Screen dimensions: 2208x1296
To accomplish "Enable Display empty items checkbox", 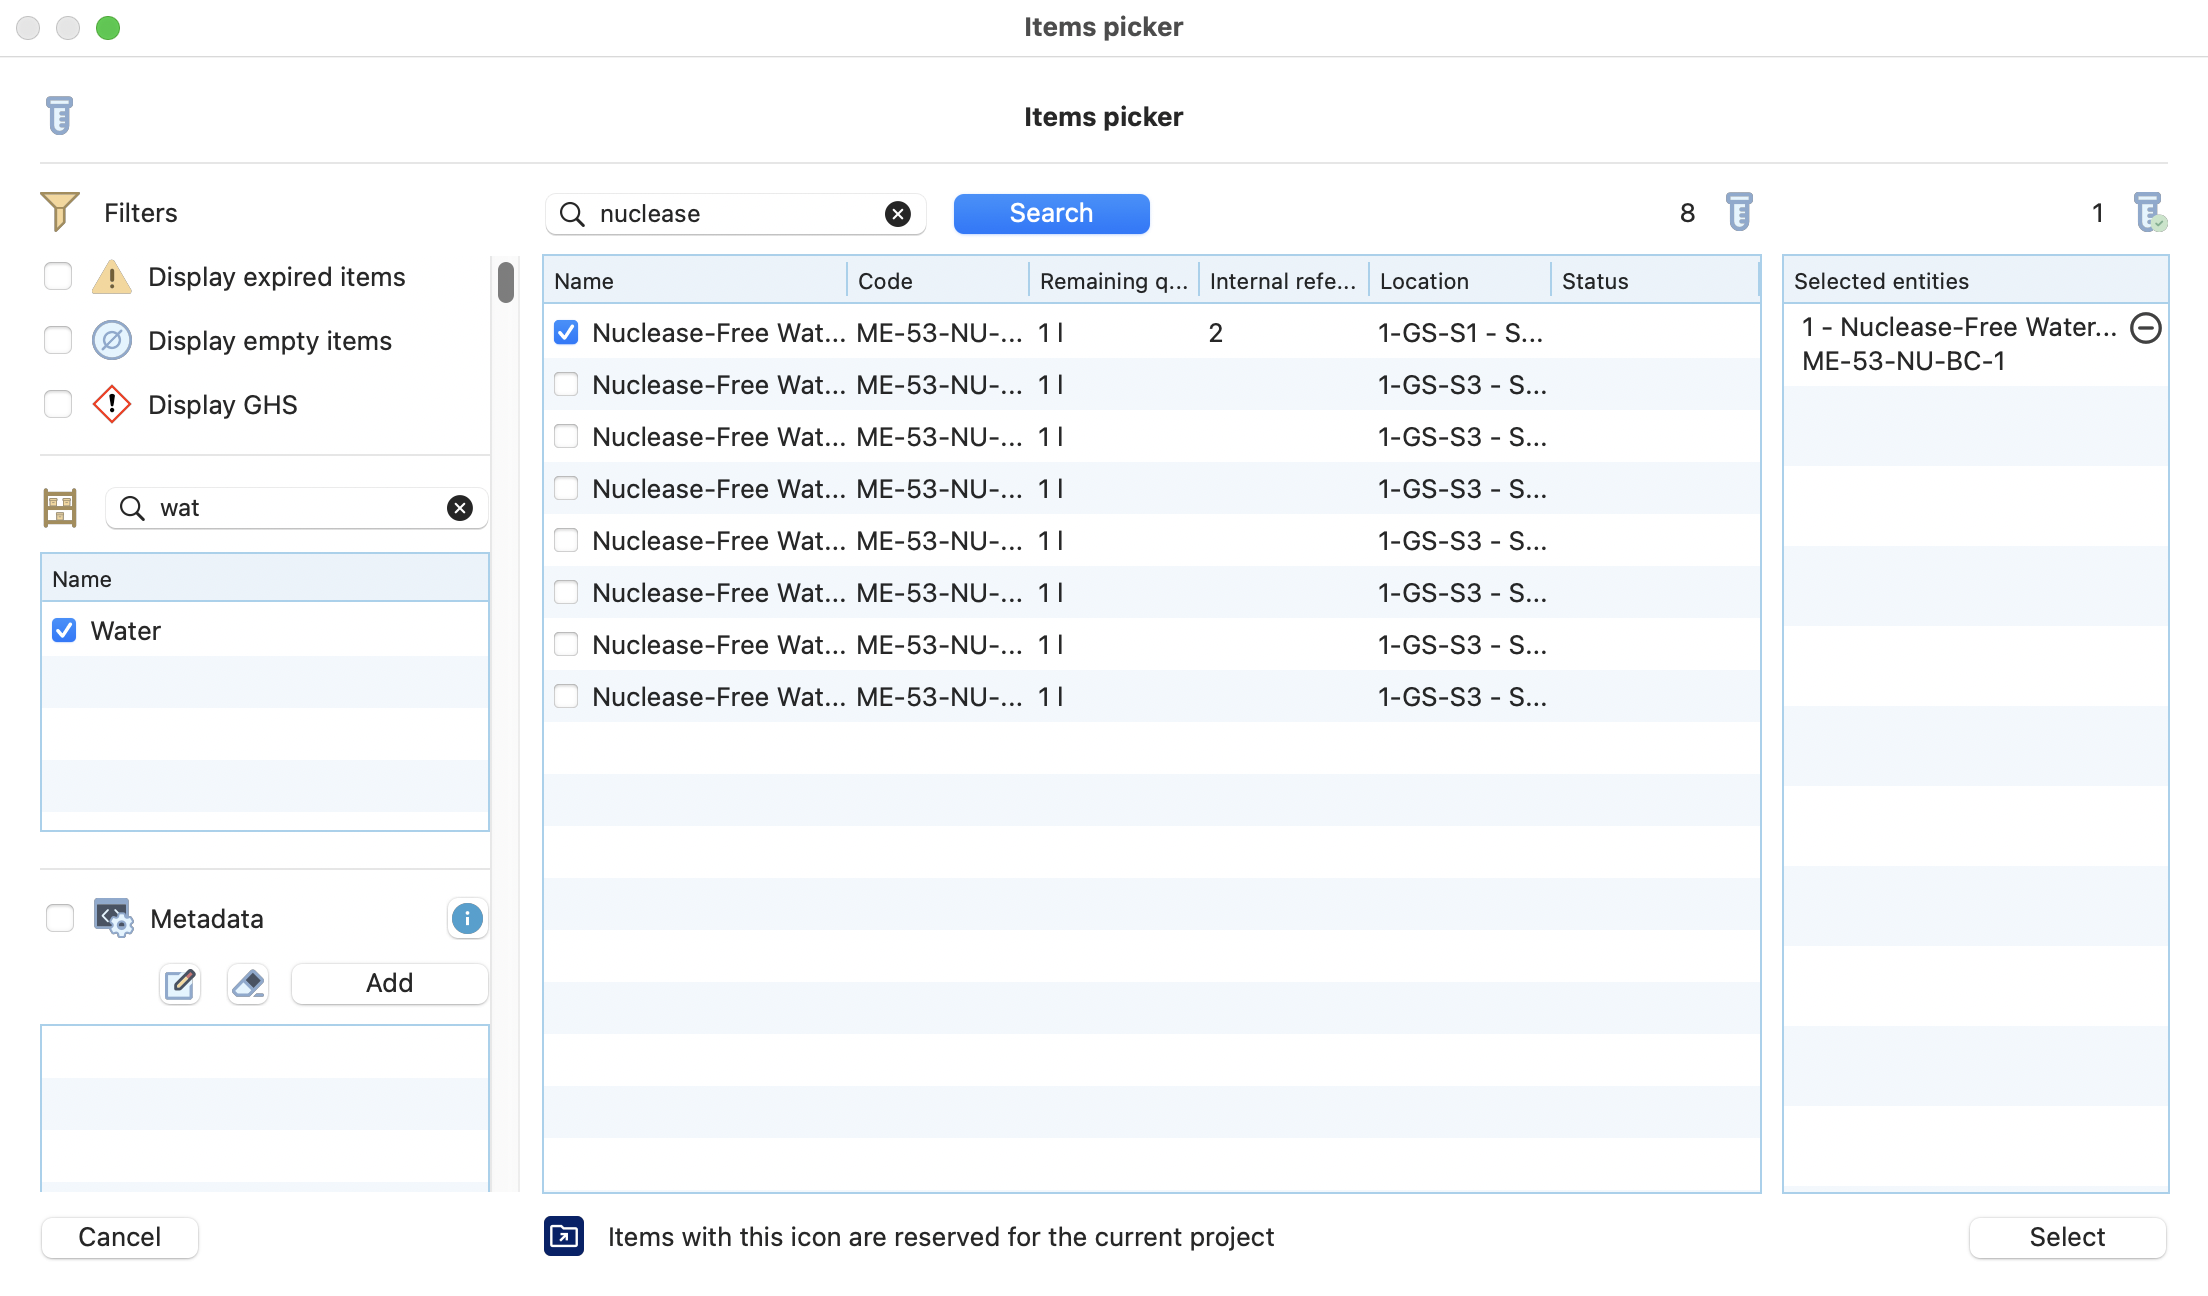I will click(x=58, y=340).
